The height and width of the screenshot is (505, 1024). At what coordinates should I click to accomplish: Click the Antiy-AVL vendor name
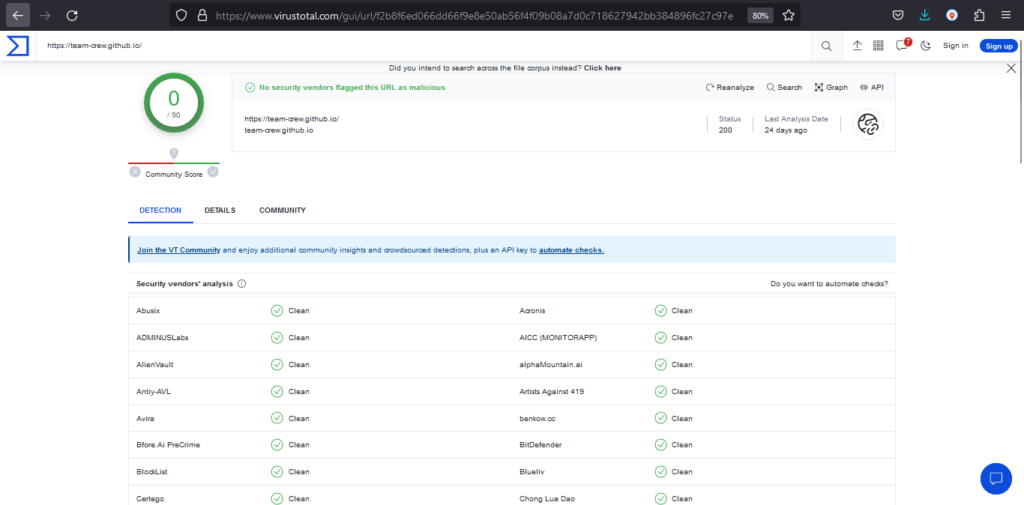tap(153, 391)
